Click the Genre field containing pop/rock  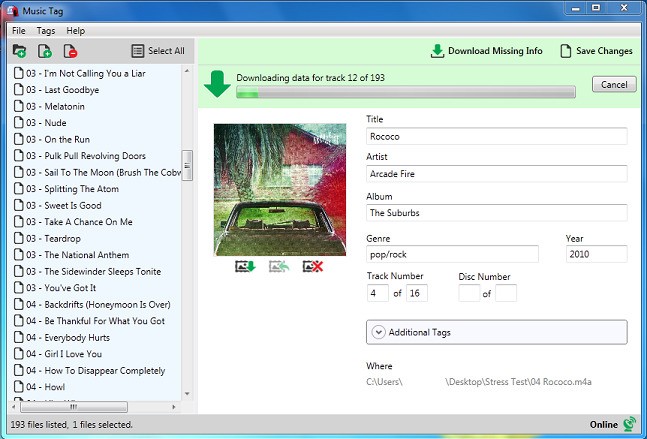(453, 254)
